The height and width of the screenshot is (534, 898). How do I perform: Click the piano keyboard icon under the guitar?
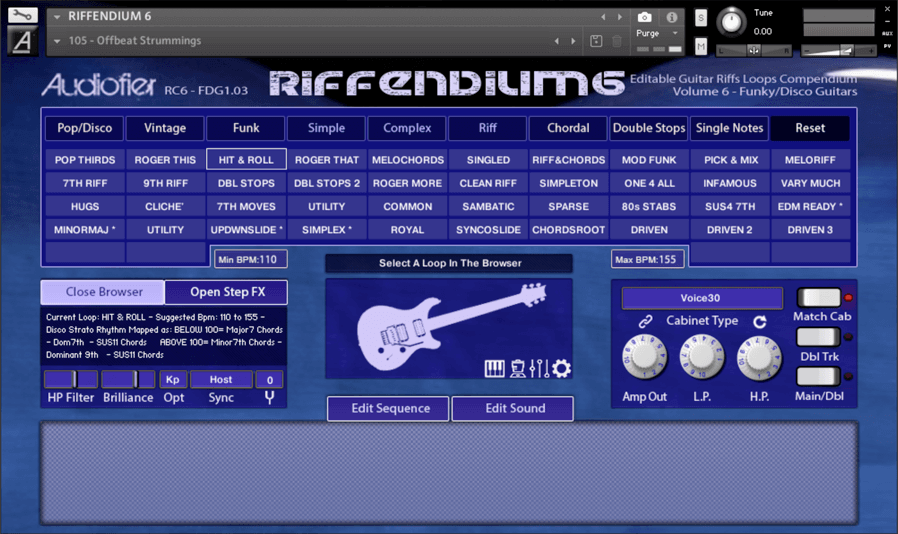click(494, 369)
